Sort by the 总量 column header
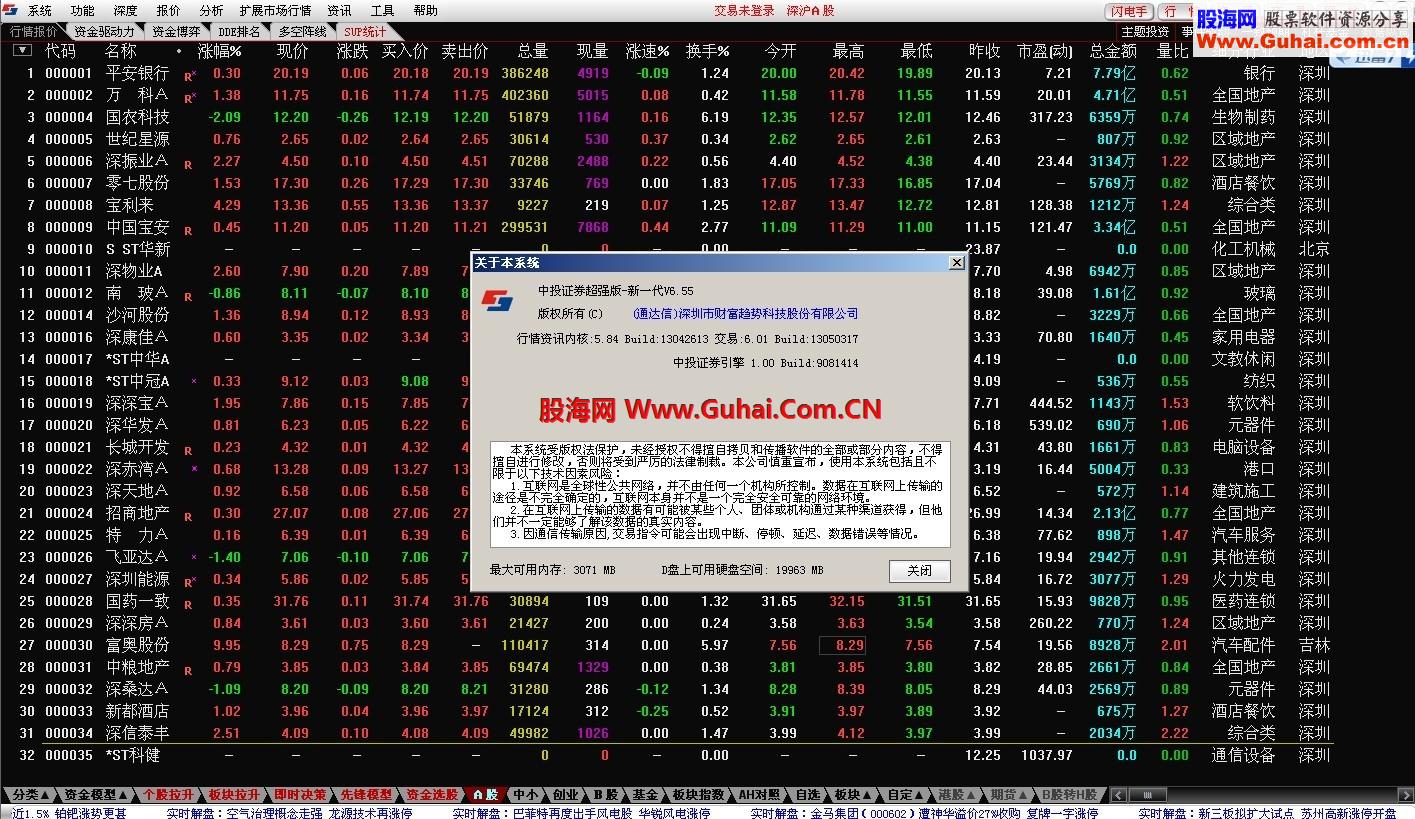 tap(533, 50)
